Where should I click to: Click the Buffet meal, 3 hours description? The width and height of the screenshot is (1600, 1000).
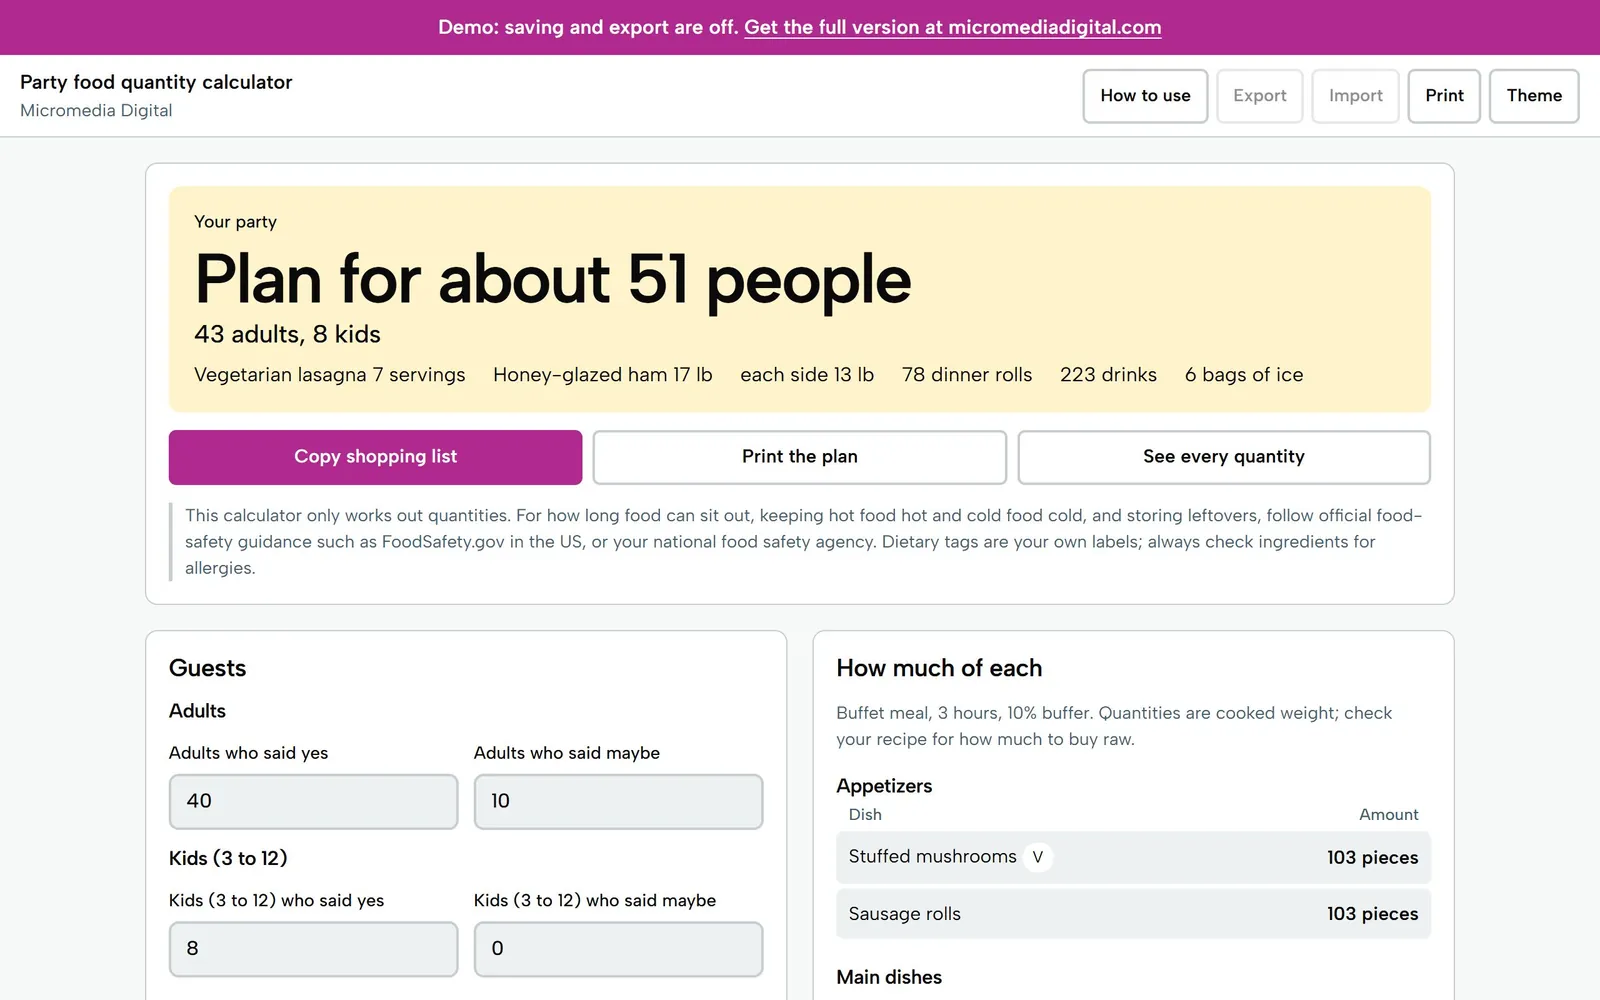[1114, 726]
